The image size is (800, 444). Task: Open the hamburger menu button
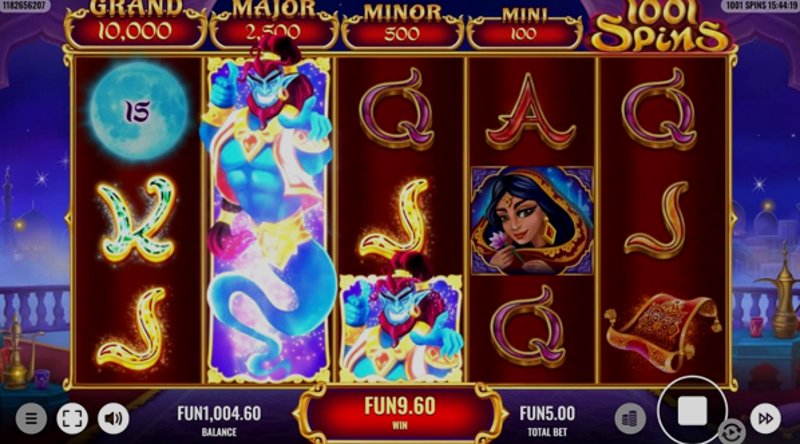[31, 419]
